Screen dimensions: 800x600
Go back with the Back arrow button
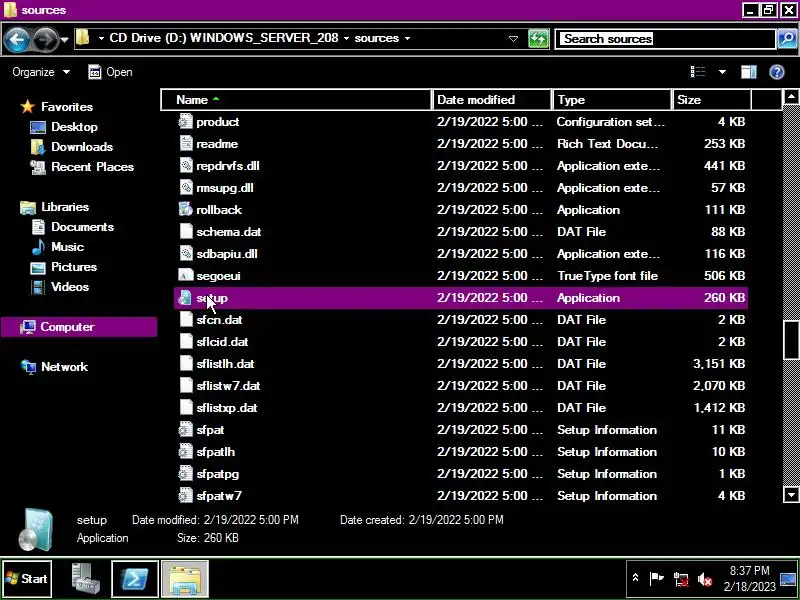point(17,39)
